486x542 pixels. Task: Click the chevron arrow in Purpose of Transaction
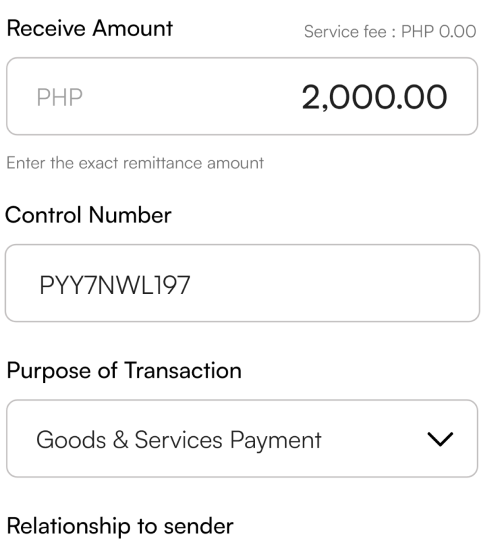coord(440,439)
